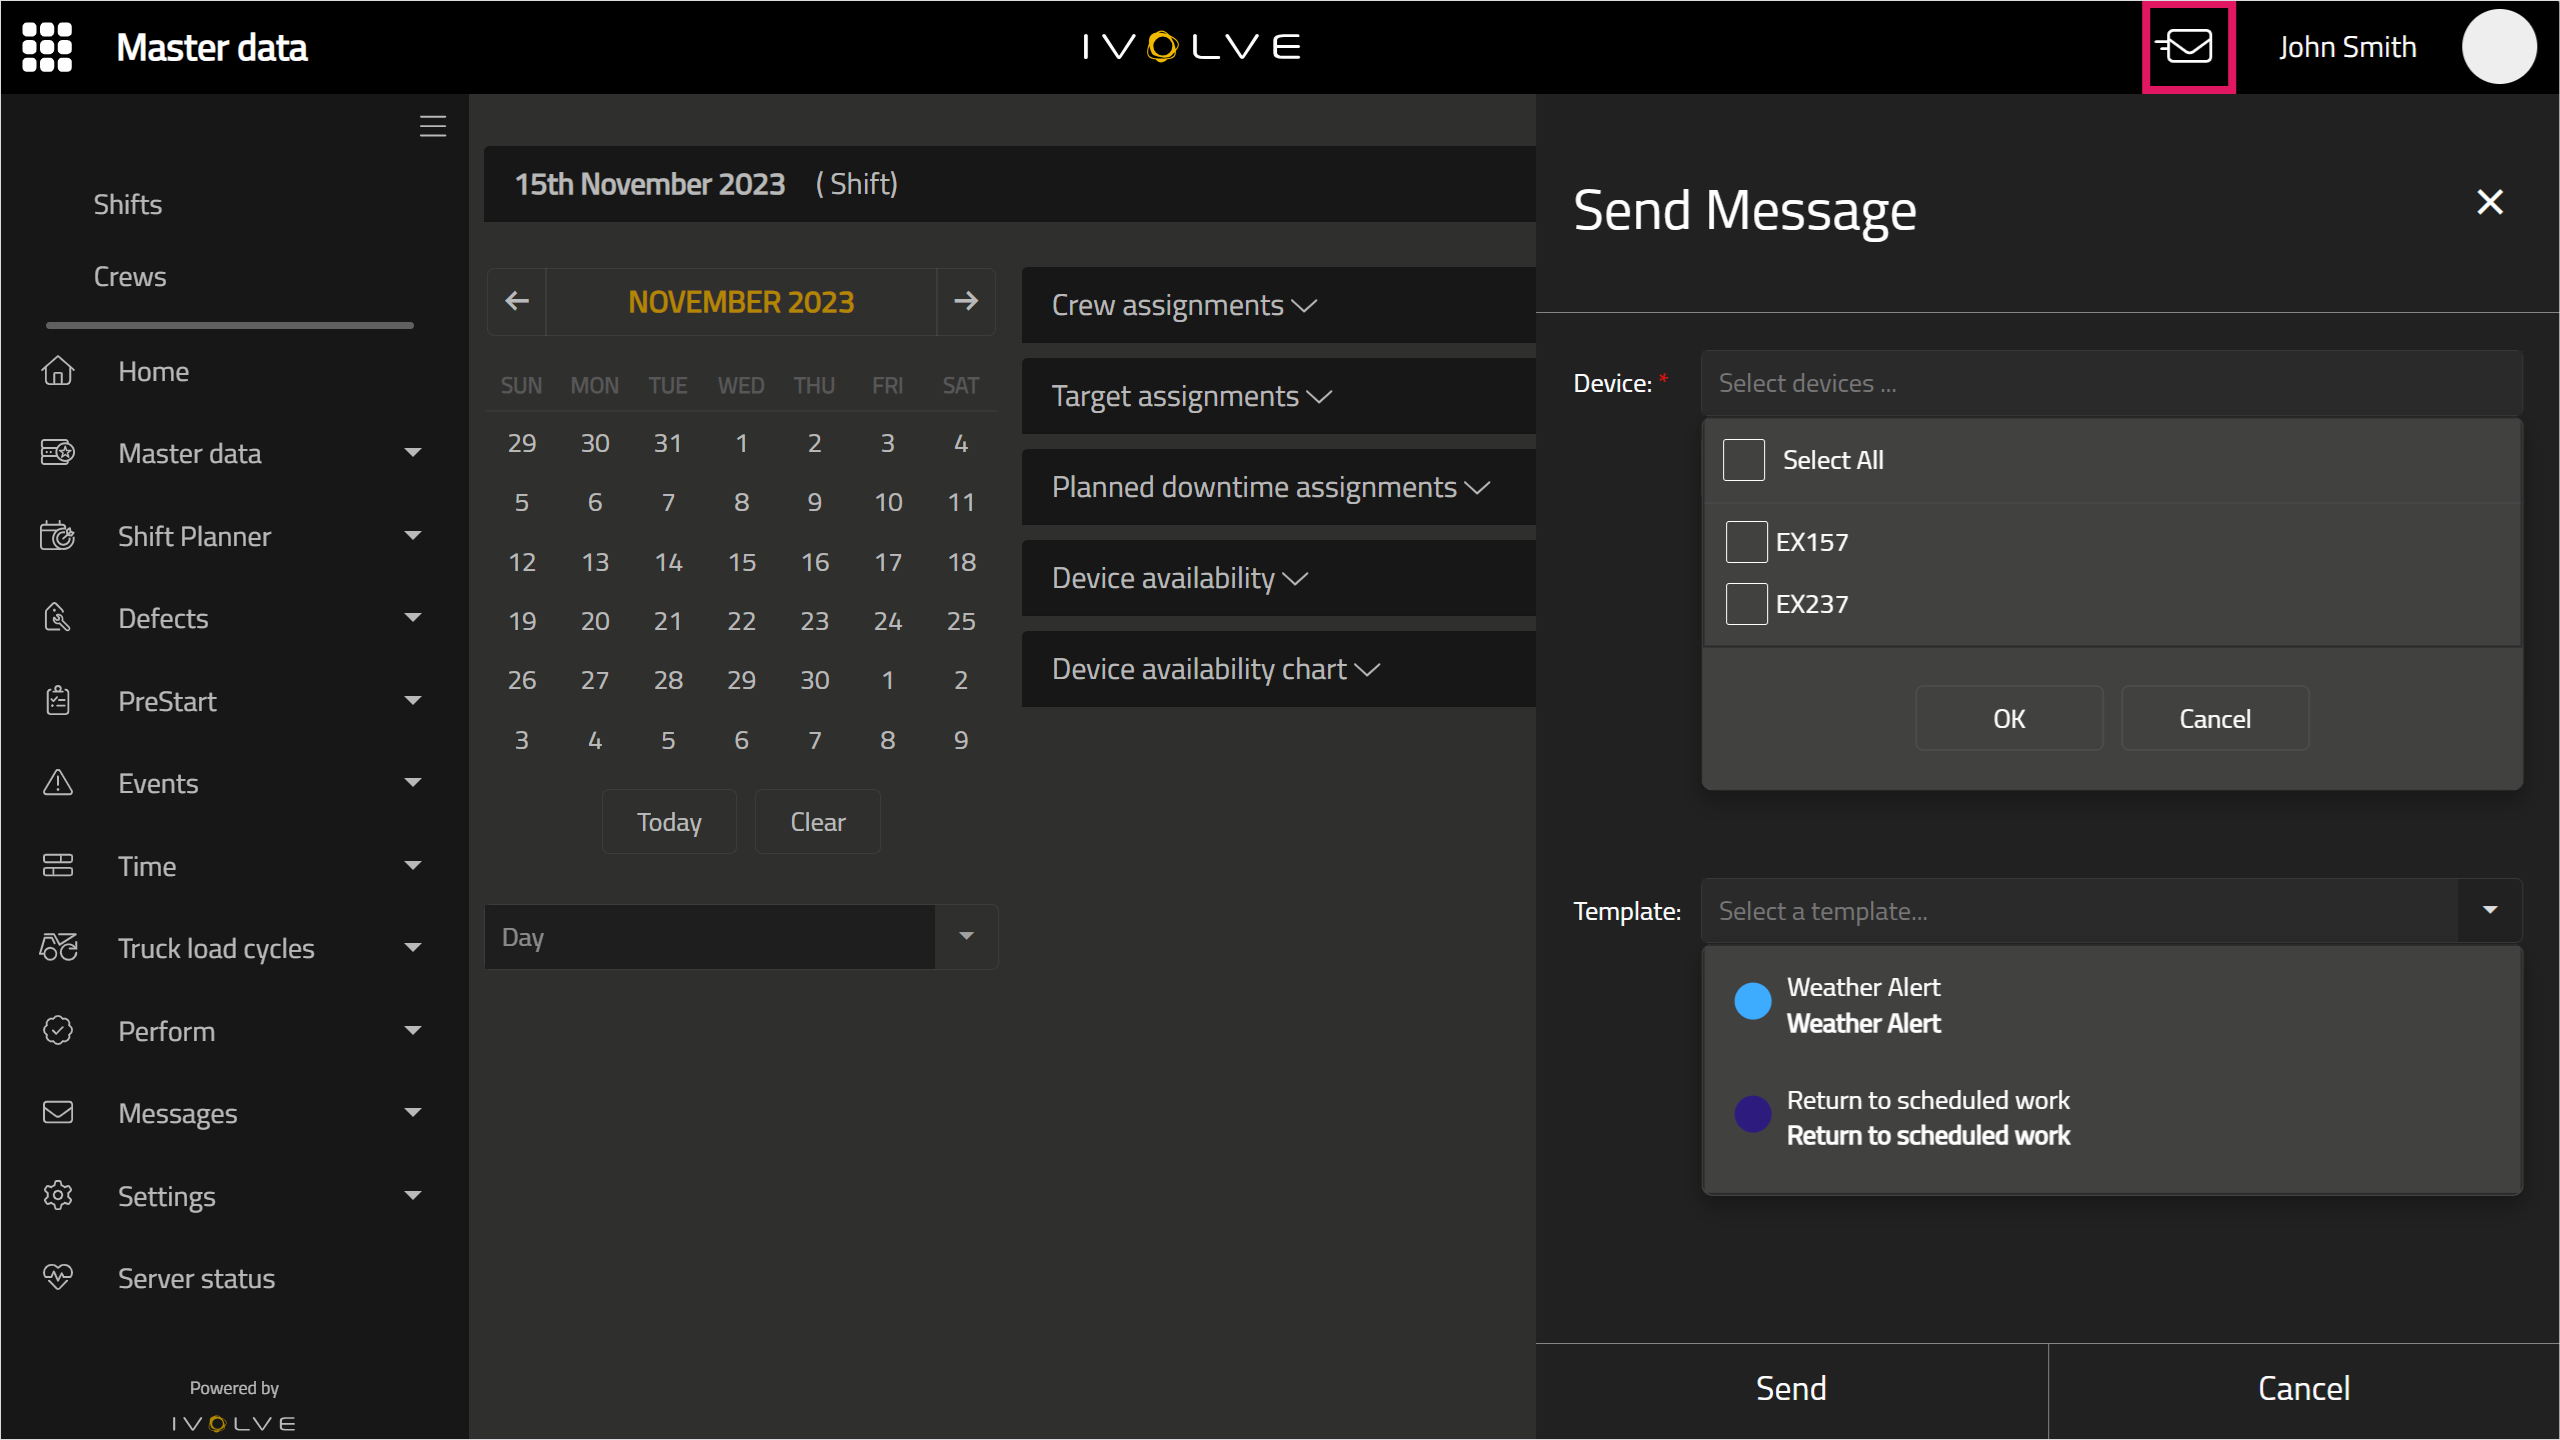Open Crews in sidebar
The width and height of the screenshot is (2560, 1440).
(x=130, y=276)
